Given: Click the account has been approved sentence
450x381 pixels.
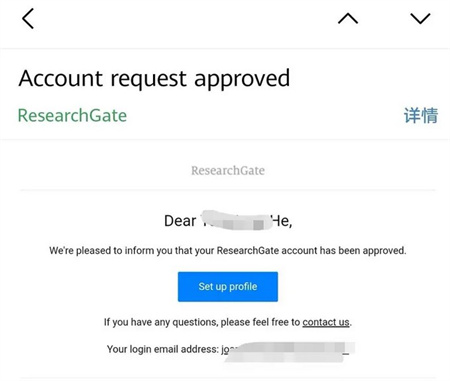Looking at the screenshot, I should 228,251.
